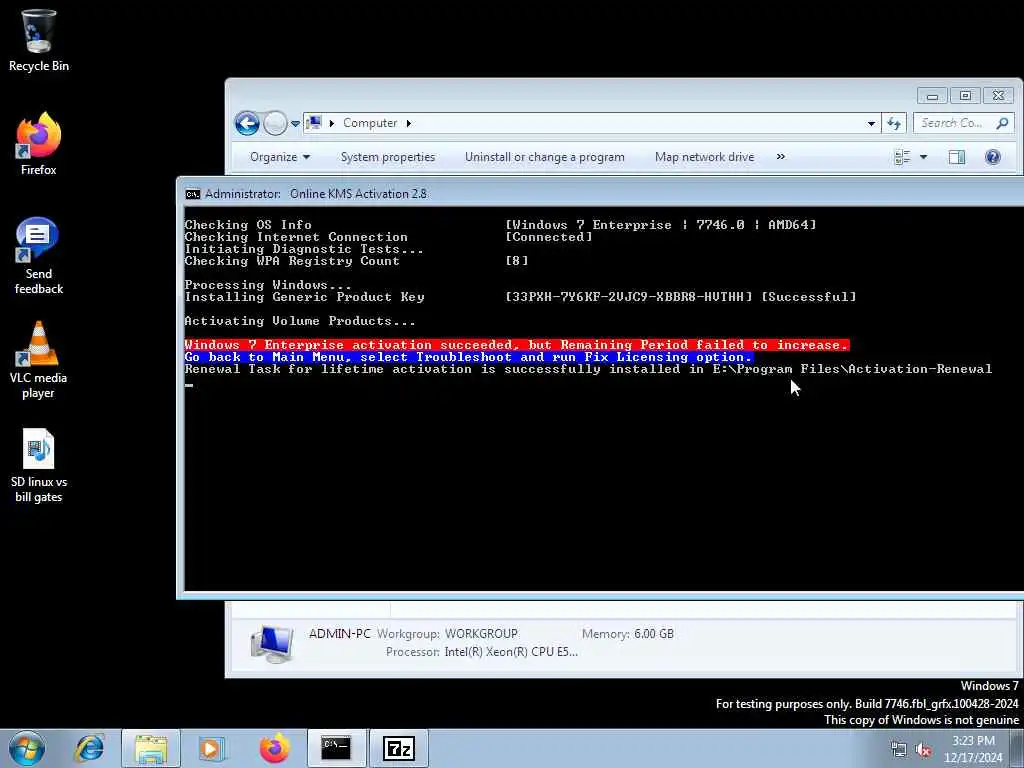Click the ADMIN-PC name in details pane
The image size is (1024, 768).
click(x=340, y=633)
